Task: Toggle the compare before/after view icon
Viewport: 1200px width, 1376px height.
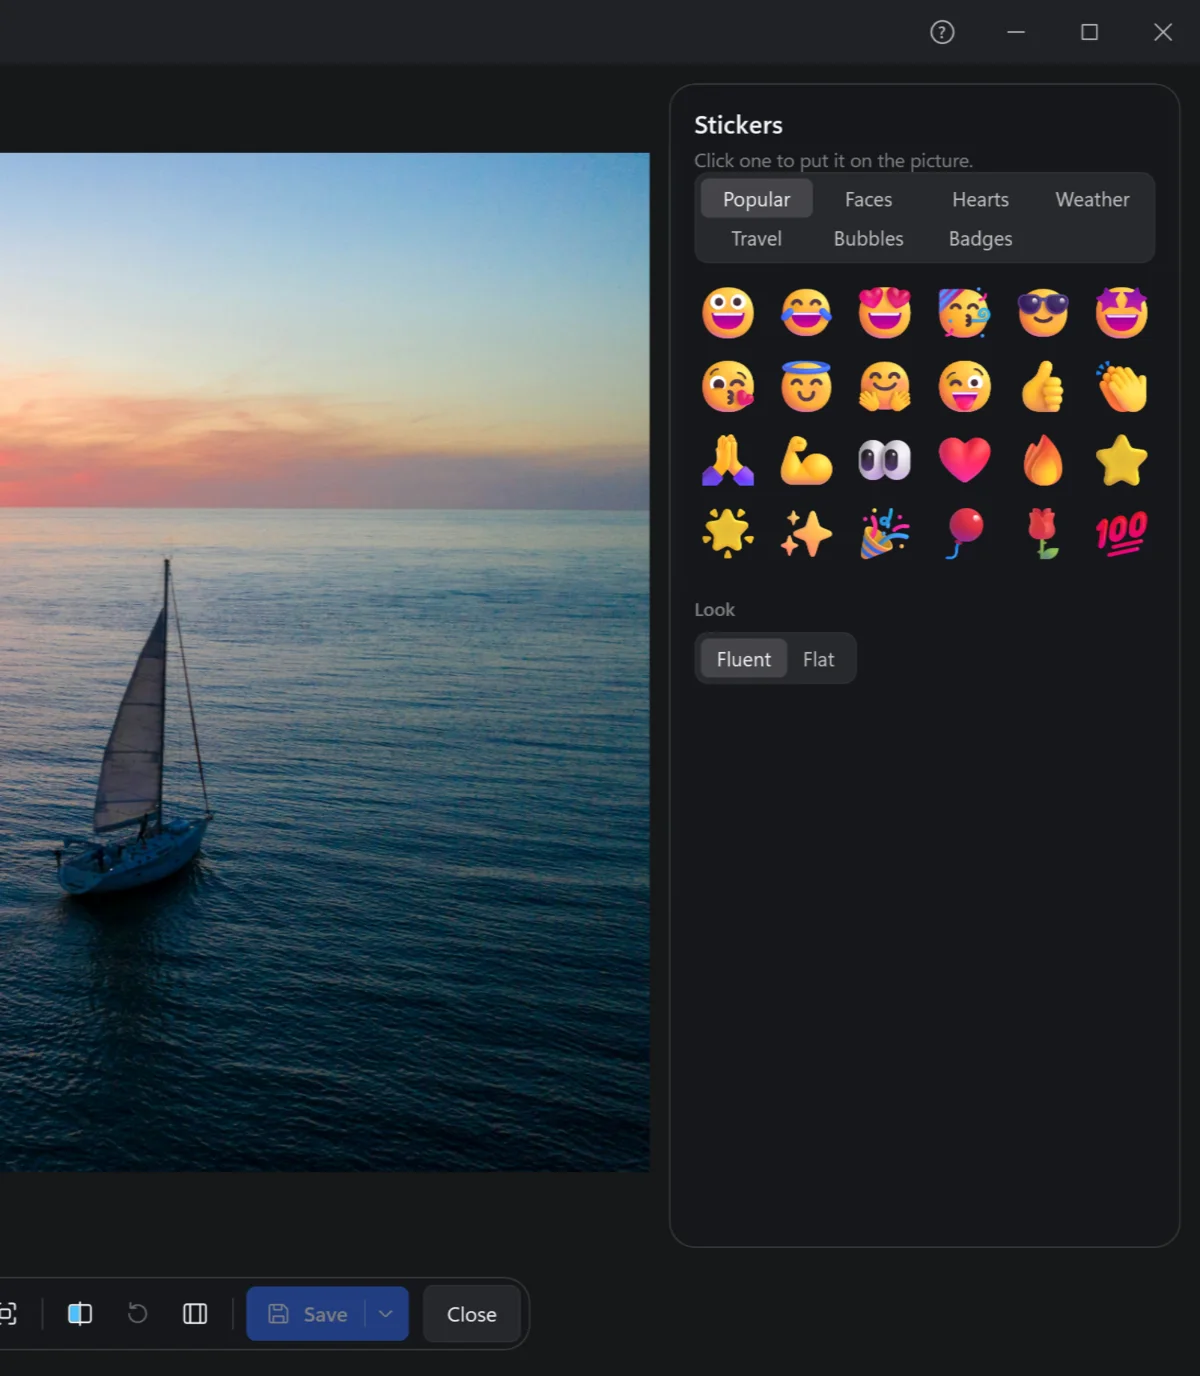Action: 80,1313
